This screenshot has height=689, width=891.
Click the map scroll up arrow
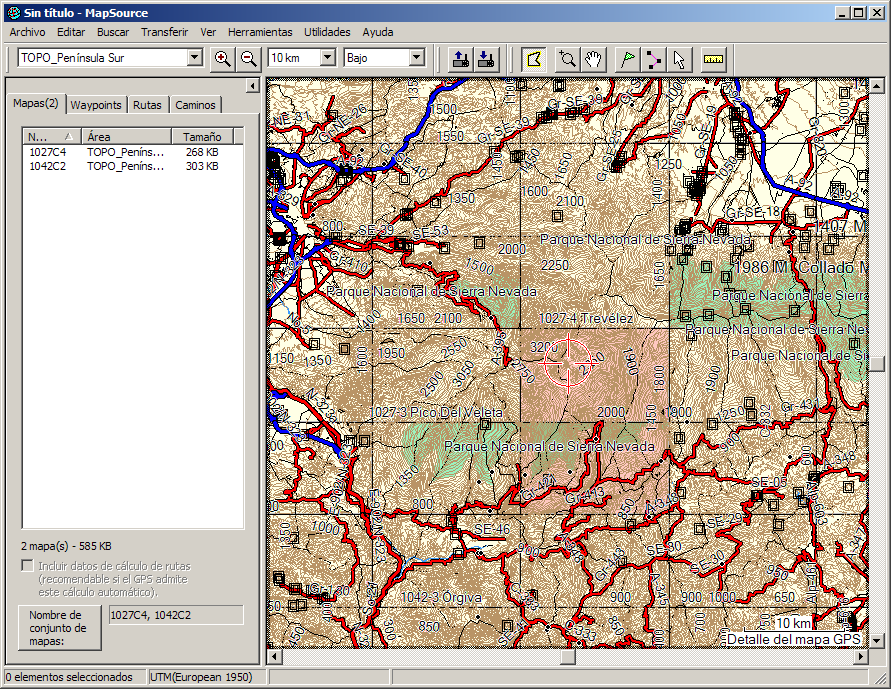tap(876, 86)
